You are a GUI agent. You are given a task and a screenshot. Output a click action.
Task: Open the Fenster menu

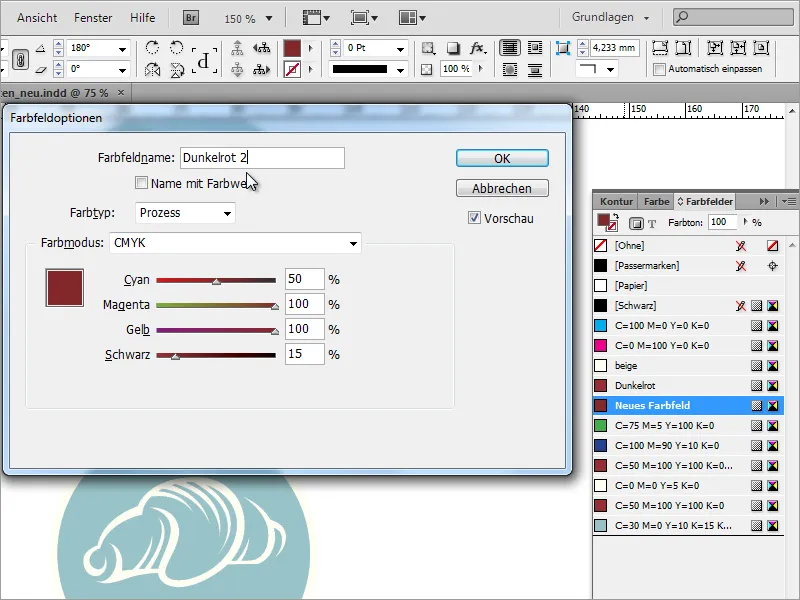tap(93, 18)
